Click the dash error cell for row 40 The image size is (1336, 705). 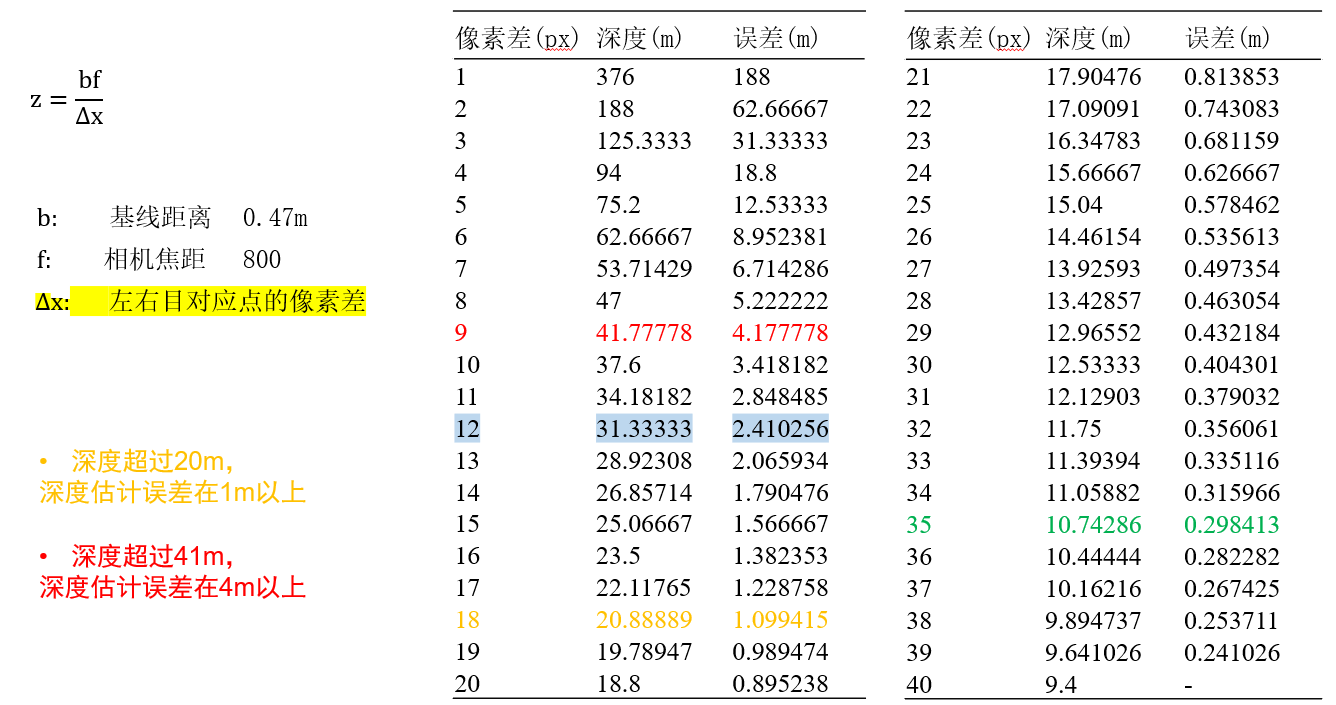[1189, 685]
